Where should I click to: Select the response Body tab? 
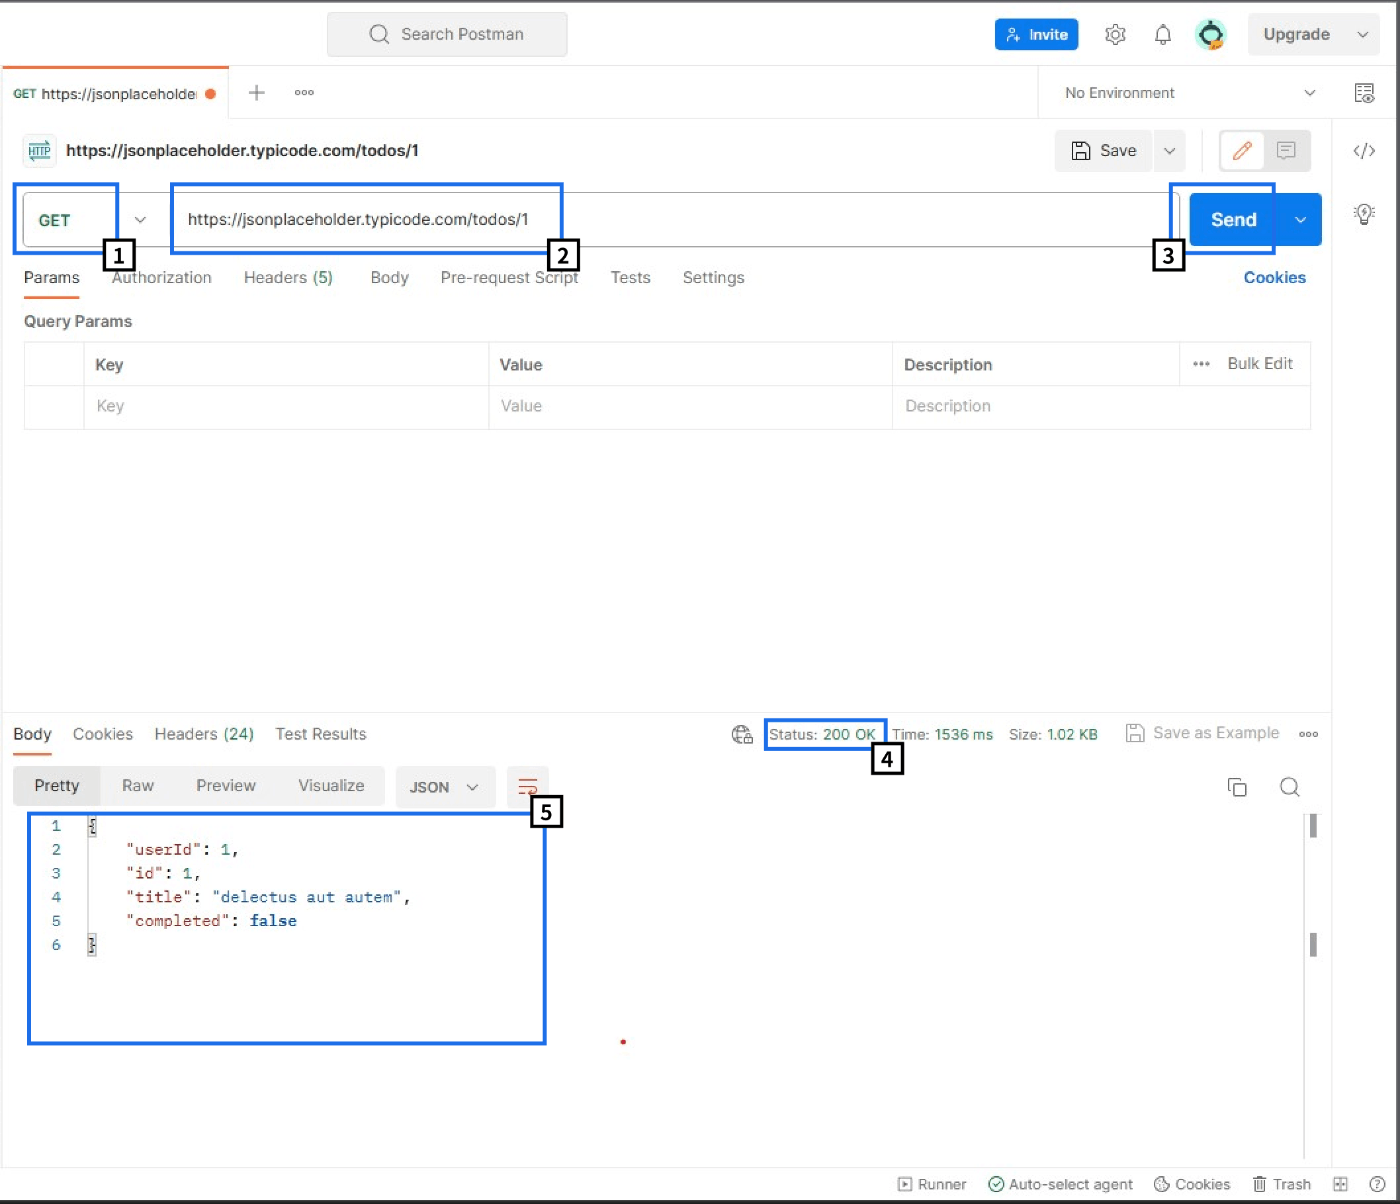tap(32, 734)
